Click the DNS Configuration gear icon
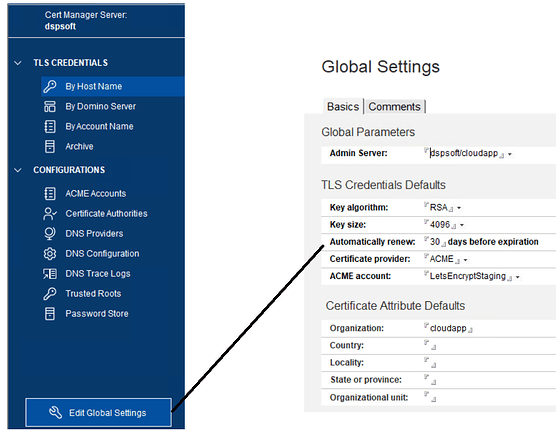The height and width of the screenshot is (431, 556). (50, 254)
